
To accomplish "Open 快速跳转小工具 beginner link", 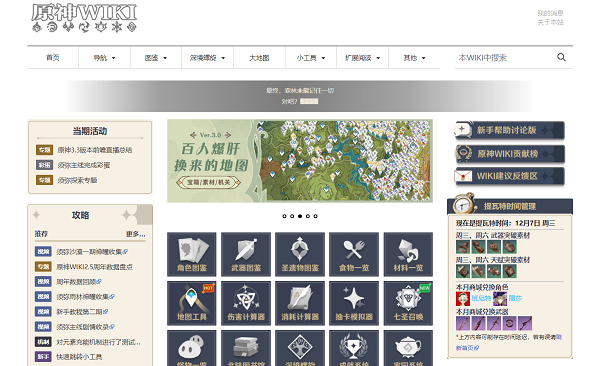I will pyautogui.click(x=79, y=357).
